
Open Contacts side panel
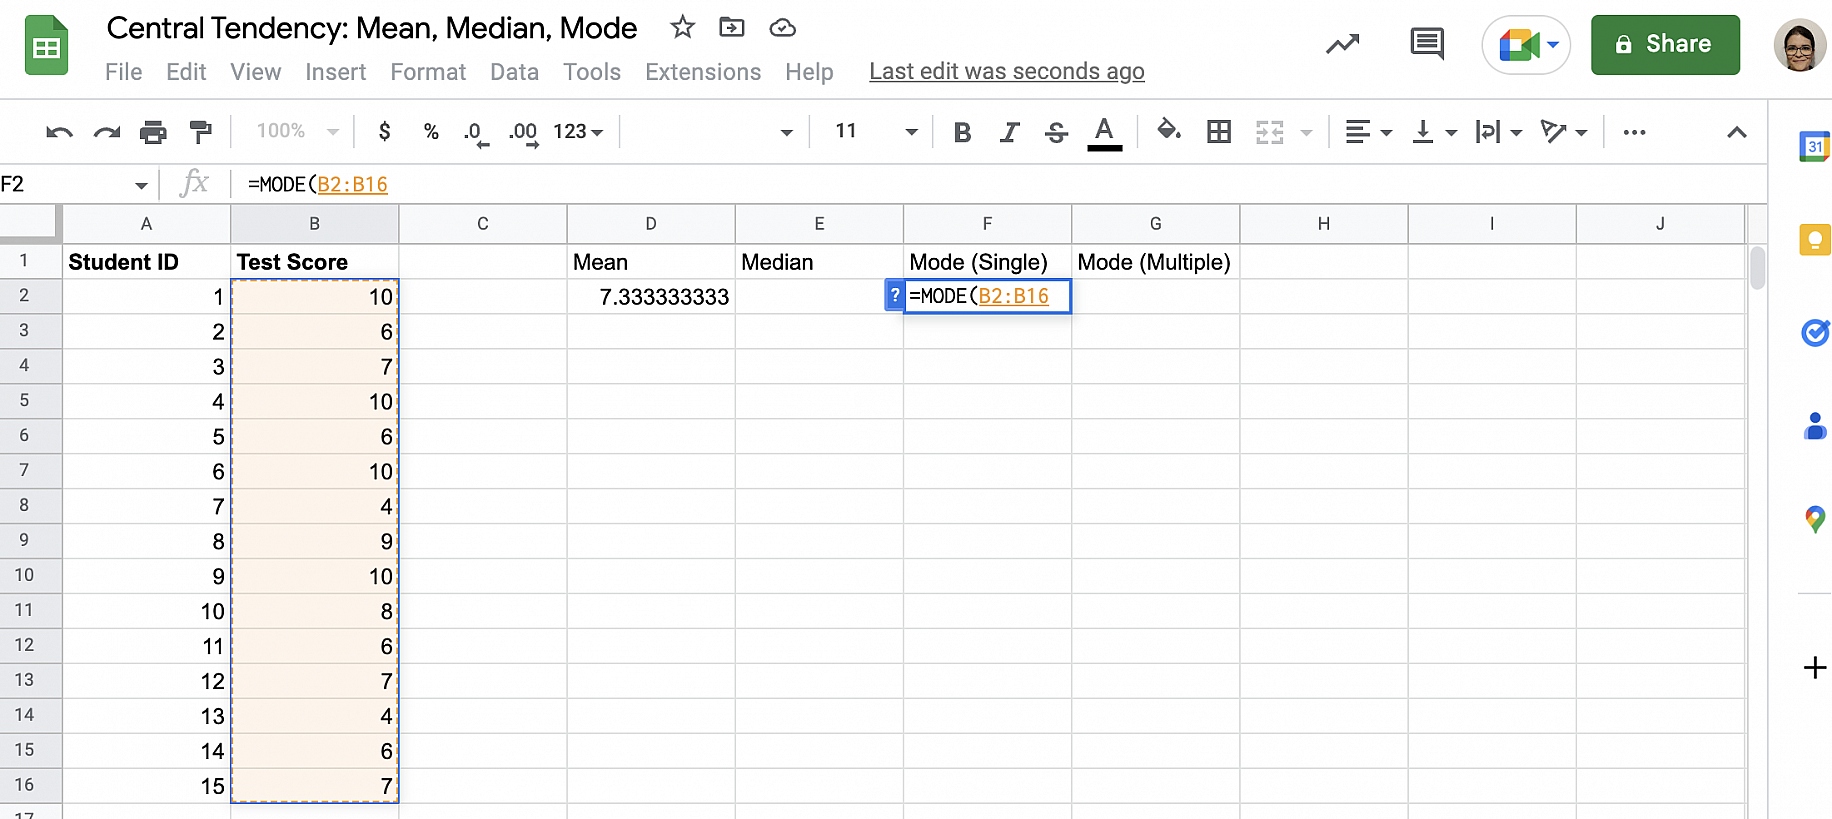coord(1815,426)
